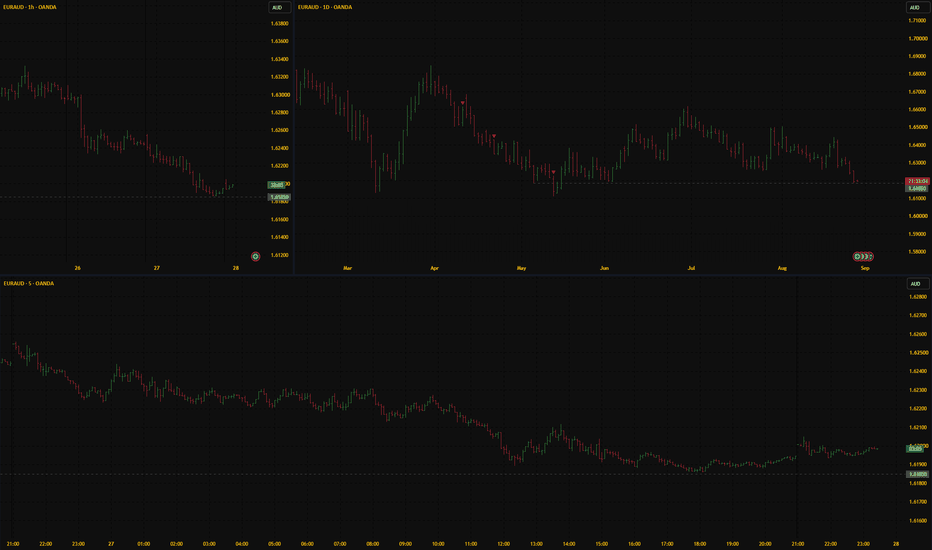The image size is (932, 550).
Task: Click the red triangle marker in mid May
Action: [x=553, y=172]
